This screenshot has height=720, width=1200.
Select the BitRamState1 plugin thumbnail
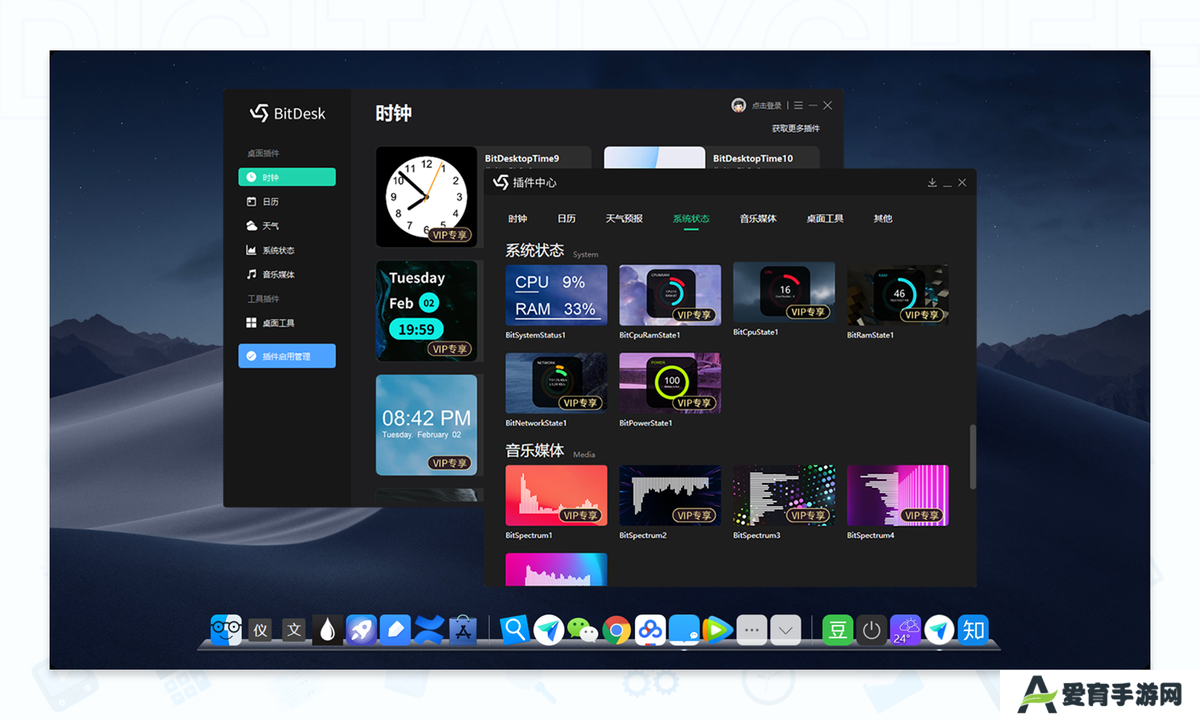(x=898, y=295)
